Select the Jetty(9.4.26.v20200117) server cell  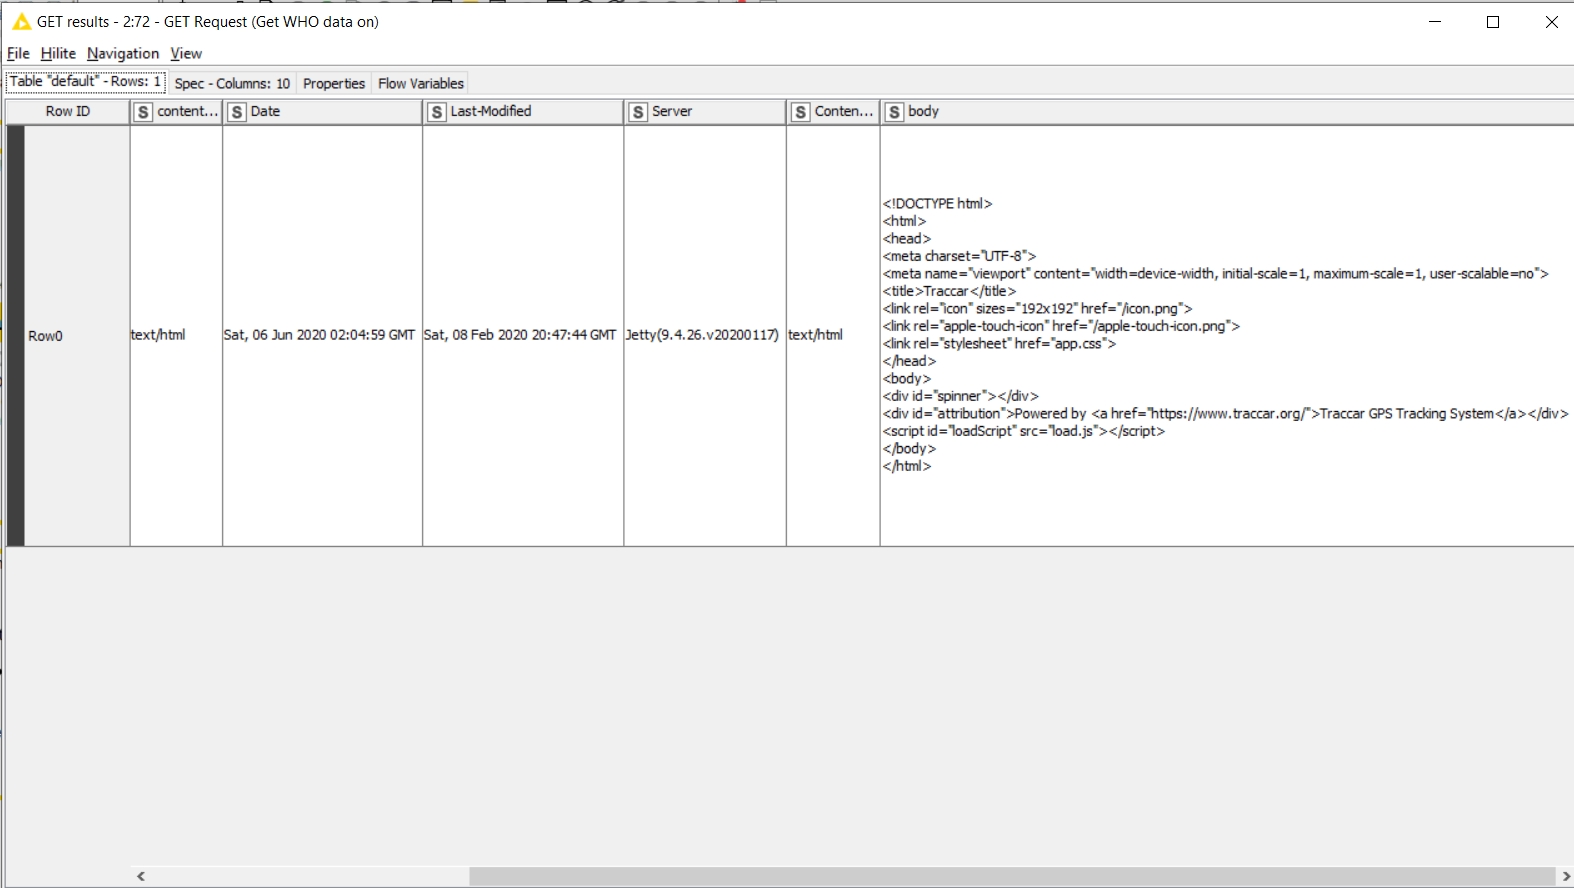(x=705, y=335)
